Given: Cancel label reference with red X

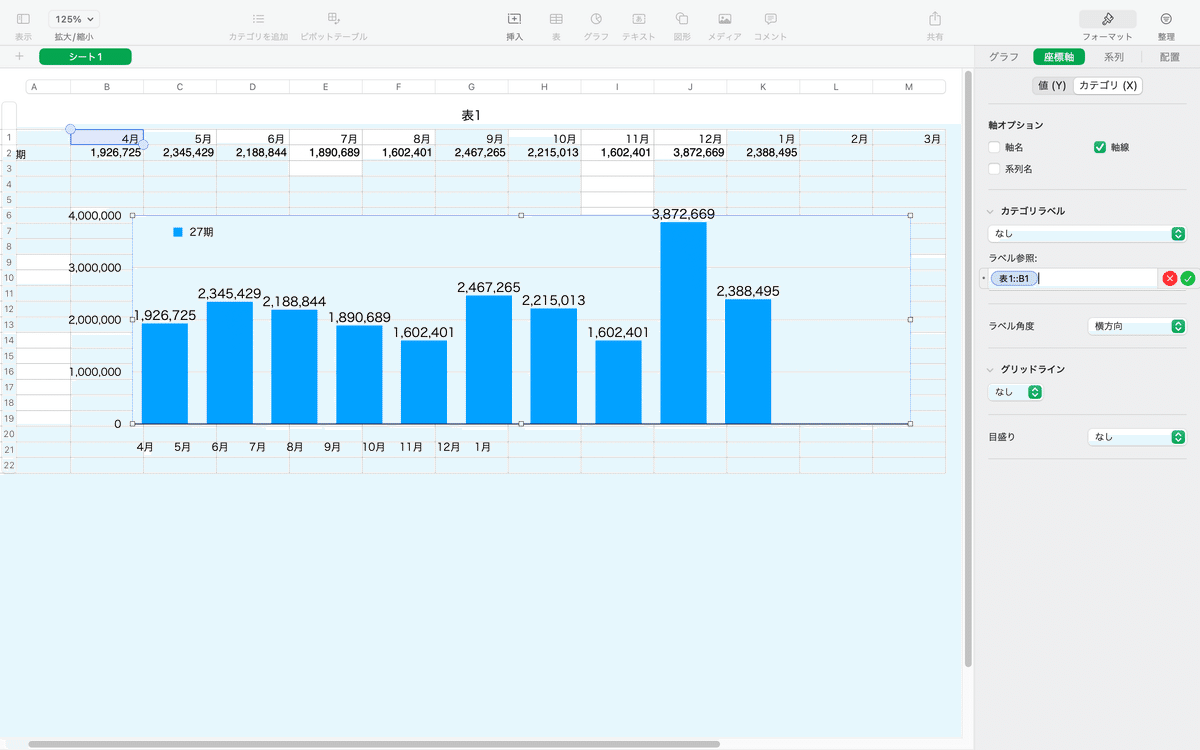Looking at the screenshot, I should click(x=1170, y=279).
